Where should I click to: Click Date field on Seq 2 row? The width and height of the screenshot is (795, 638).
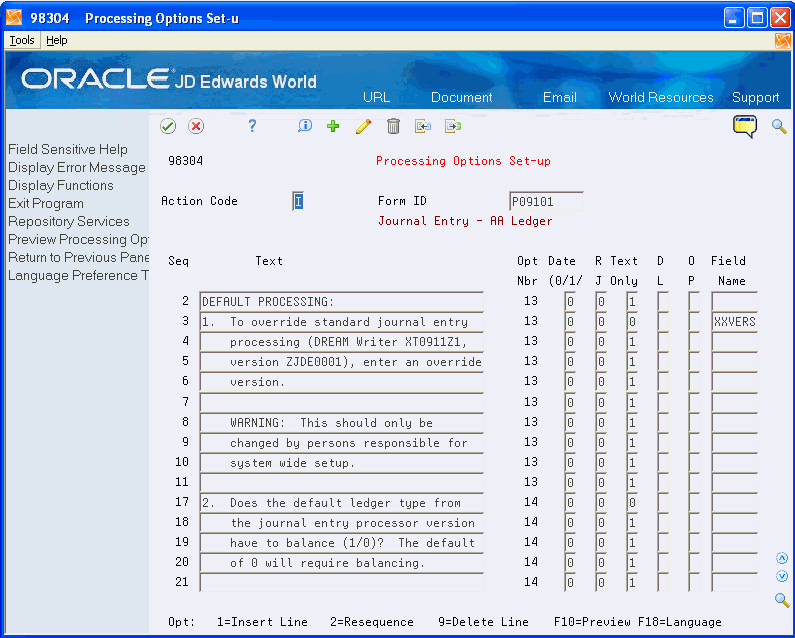click(x=570, y=302)
